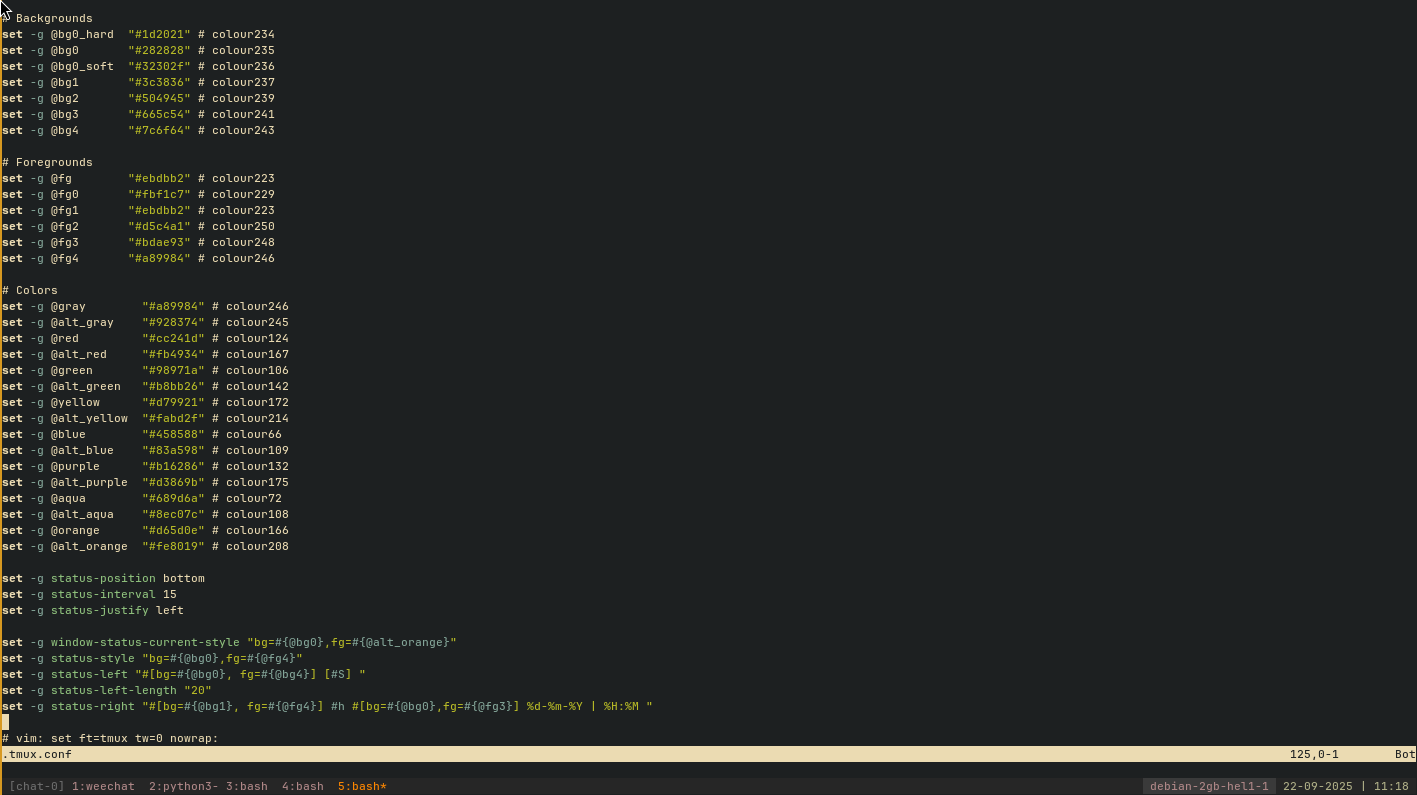Click the vim modeline comment at bottom
The image size is (1417, 795).
tap(110, 738)
